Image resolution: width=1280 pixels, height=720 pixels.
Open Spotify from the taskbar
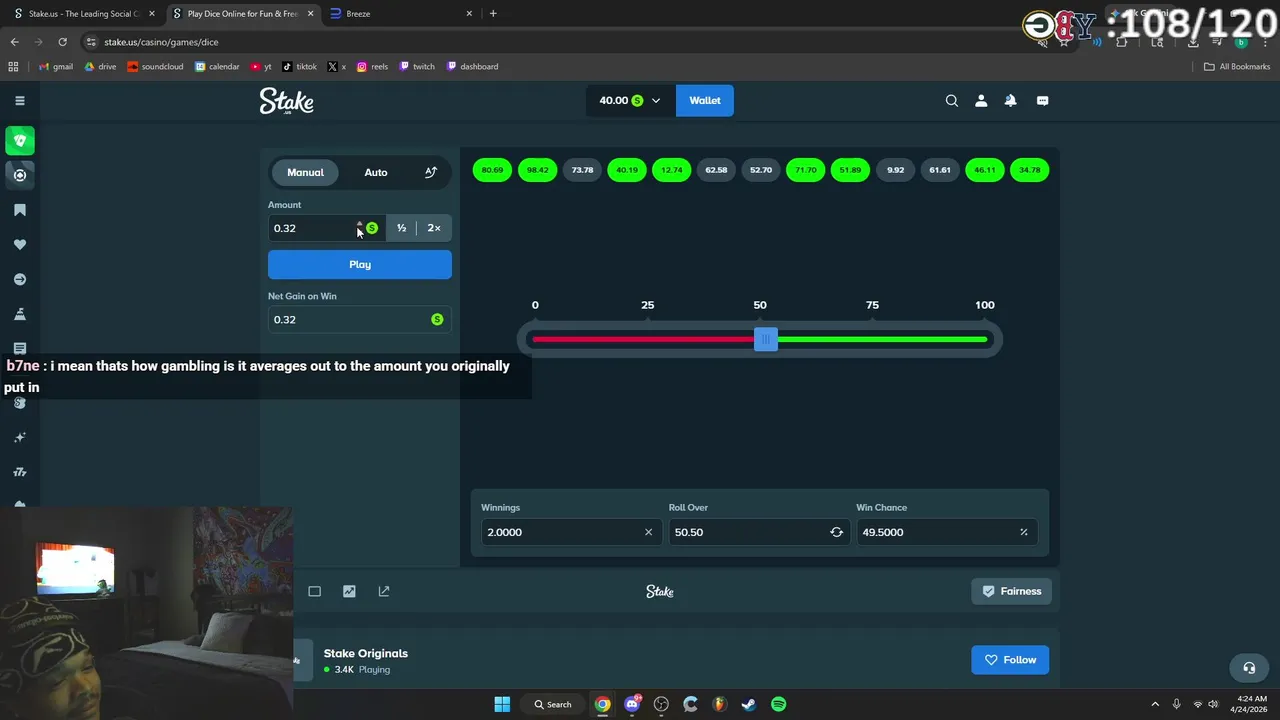(x=778, y=704)
